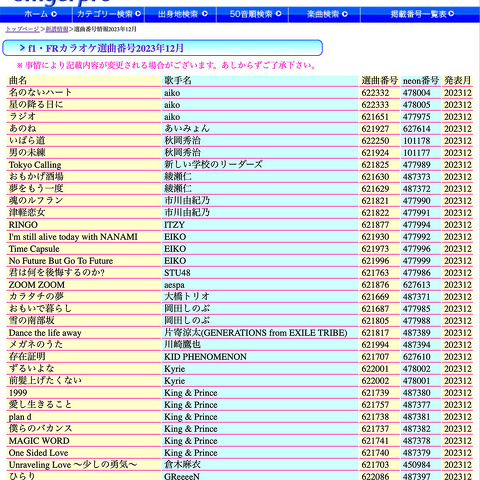
Task: Select the song title 僕らのバカンス
Action: click(40, 428)
